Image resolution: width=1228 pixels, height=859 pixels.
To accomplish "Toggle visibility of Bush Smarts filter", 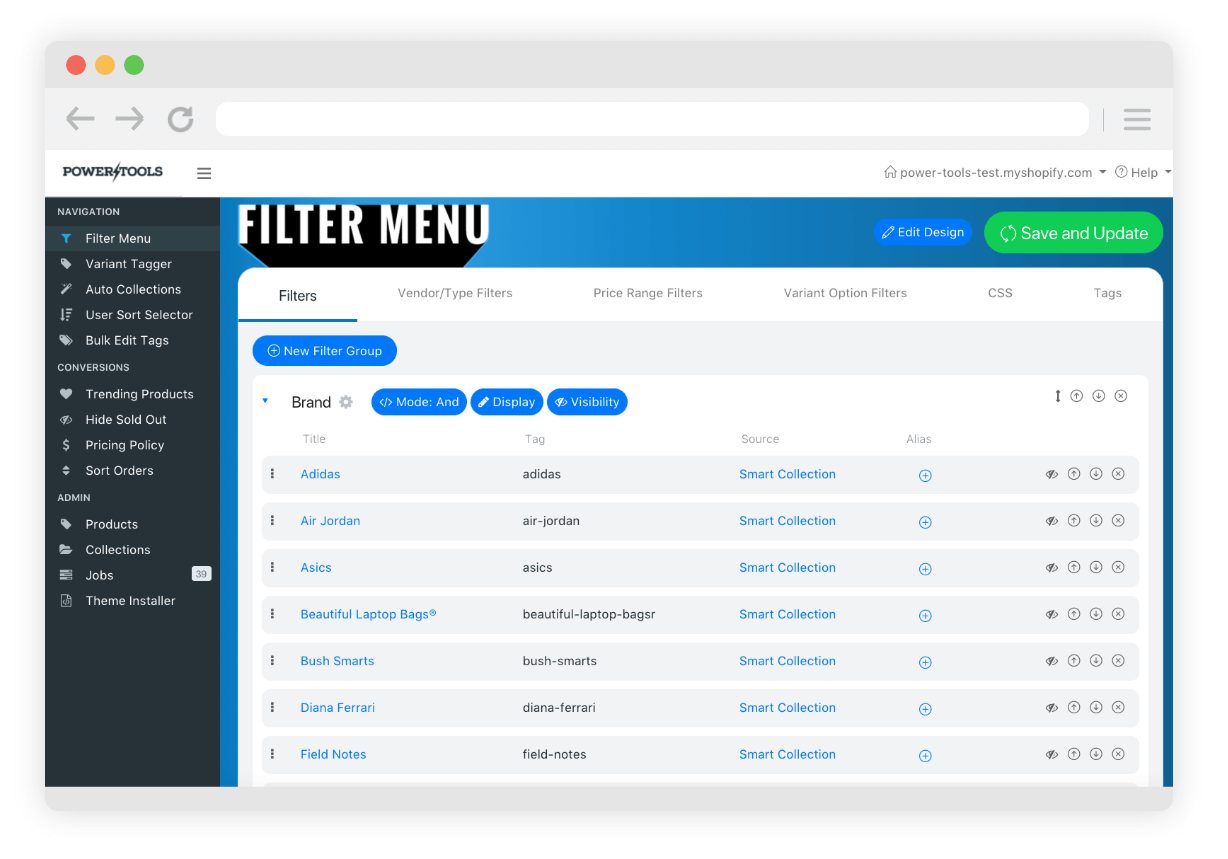I will (x=1052, y=661).
